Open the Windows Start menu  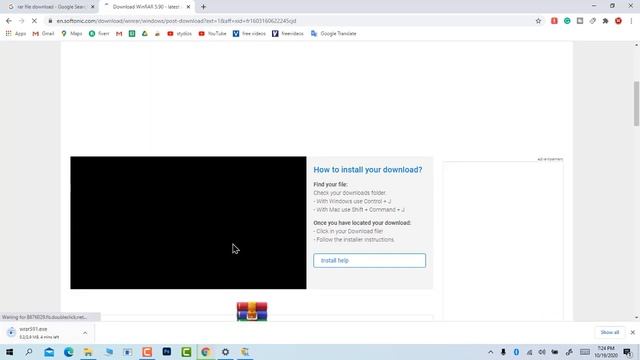[x=9, y=352]
